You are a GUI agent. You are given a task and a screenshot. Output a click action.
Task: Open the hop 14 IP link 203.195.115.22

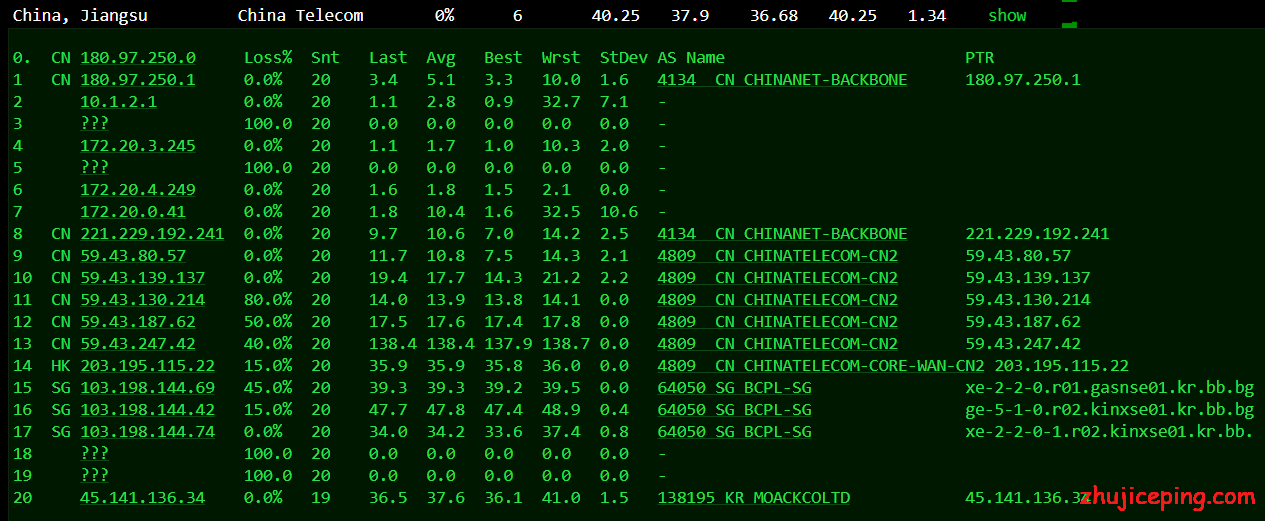[147, 366]
